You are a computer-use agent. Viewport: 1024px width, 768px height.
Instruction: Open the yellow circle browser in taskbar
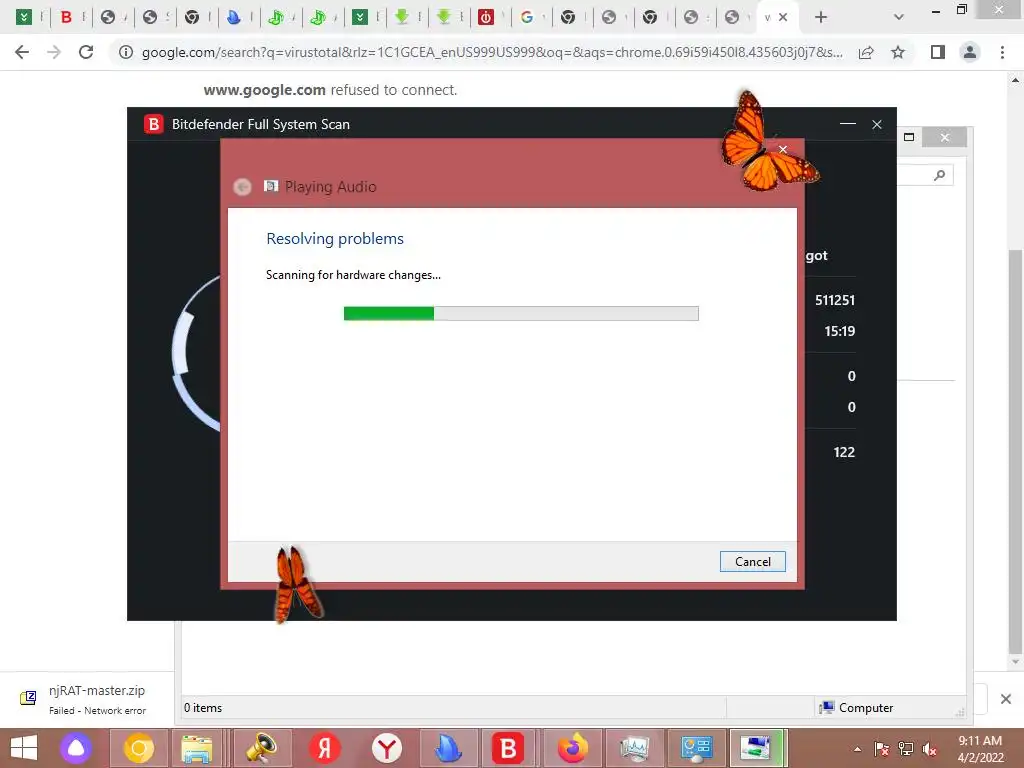[x=138, y=748]
